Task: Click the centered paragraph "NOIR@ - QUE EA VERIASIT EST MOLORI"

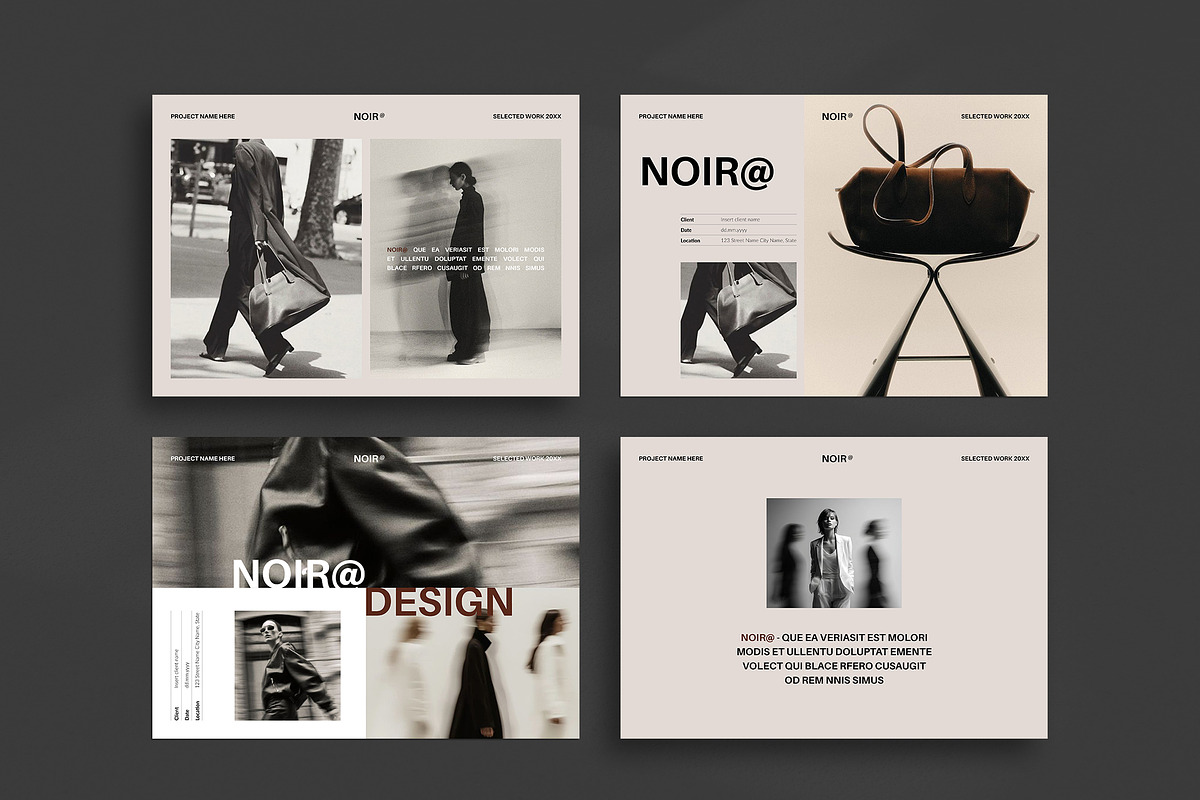Action: 833,658
